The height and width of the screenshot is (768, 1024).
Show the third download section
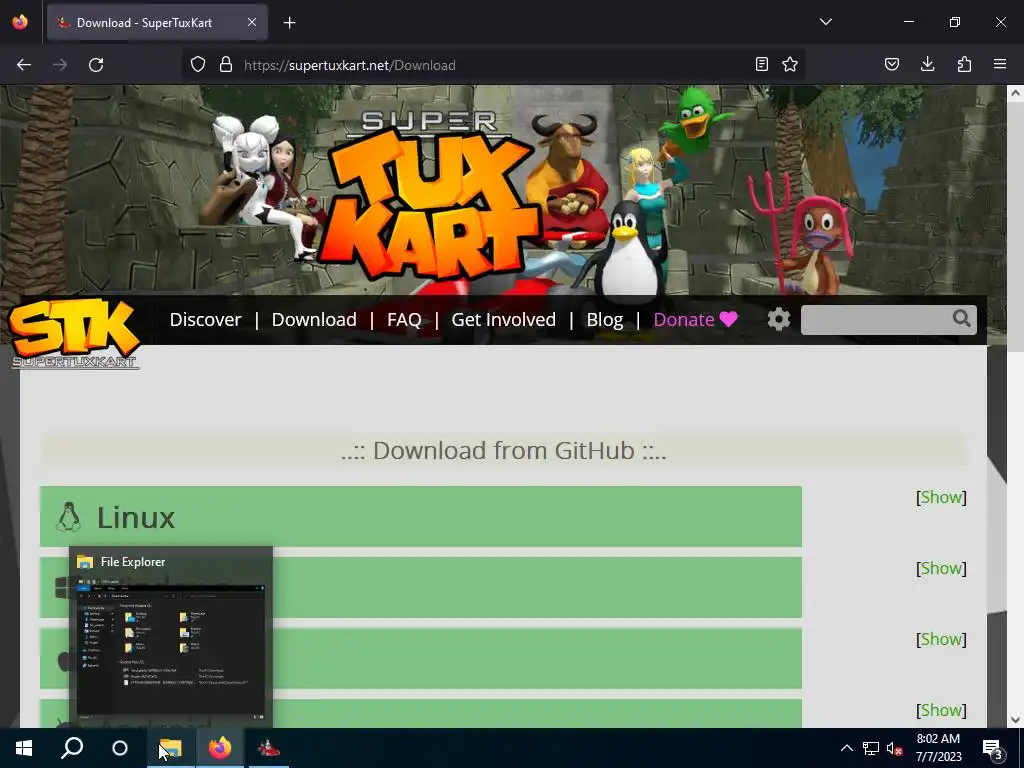click(941, 639)
